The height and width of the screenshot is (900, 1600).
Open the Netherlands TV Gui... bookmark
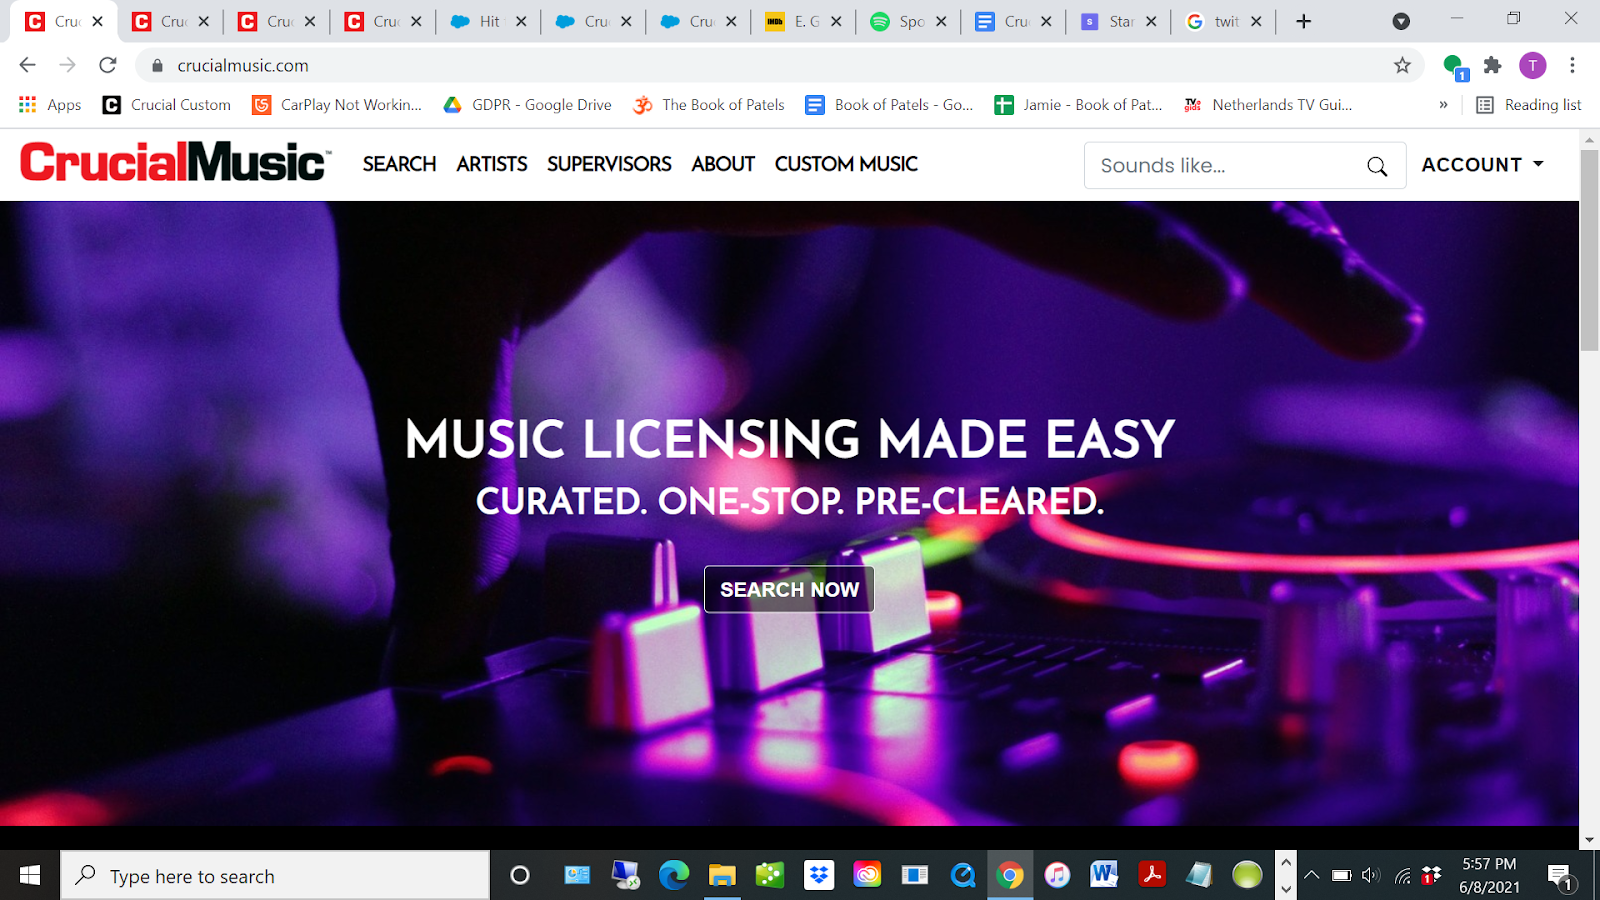click(1268, 105)
